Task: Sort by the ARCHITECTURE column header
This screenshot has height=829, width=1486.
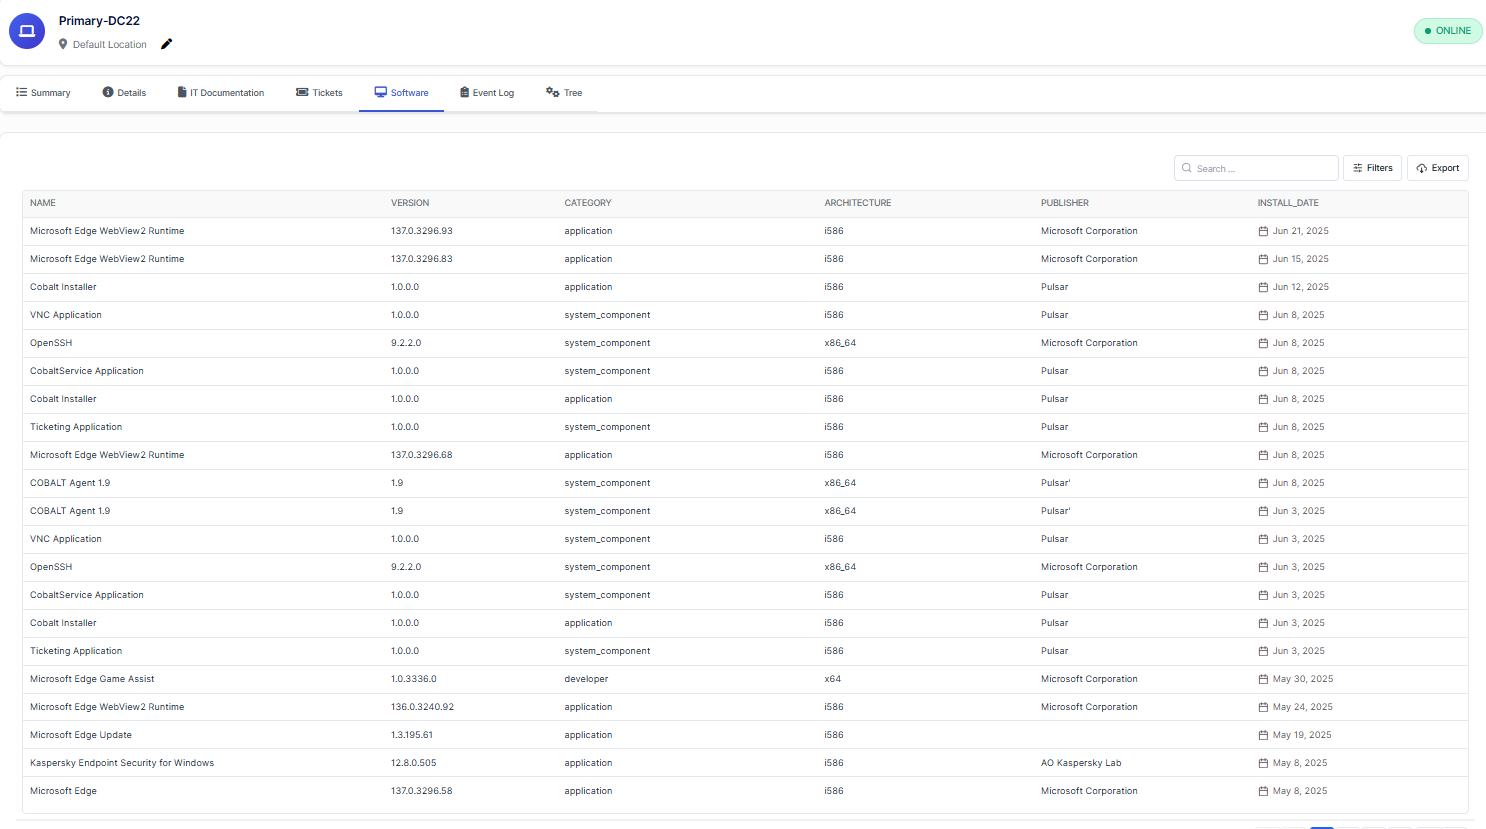Action: coord(858,203)
